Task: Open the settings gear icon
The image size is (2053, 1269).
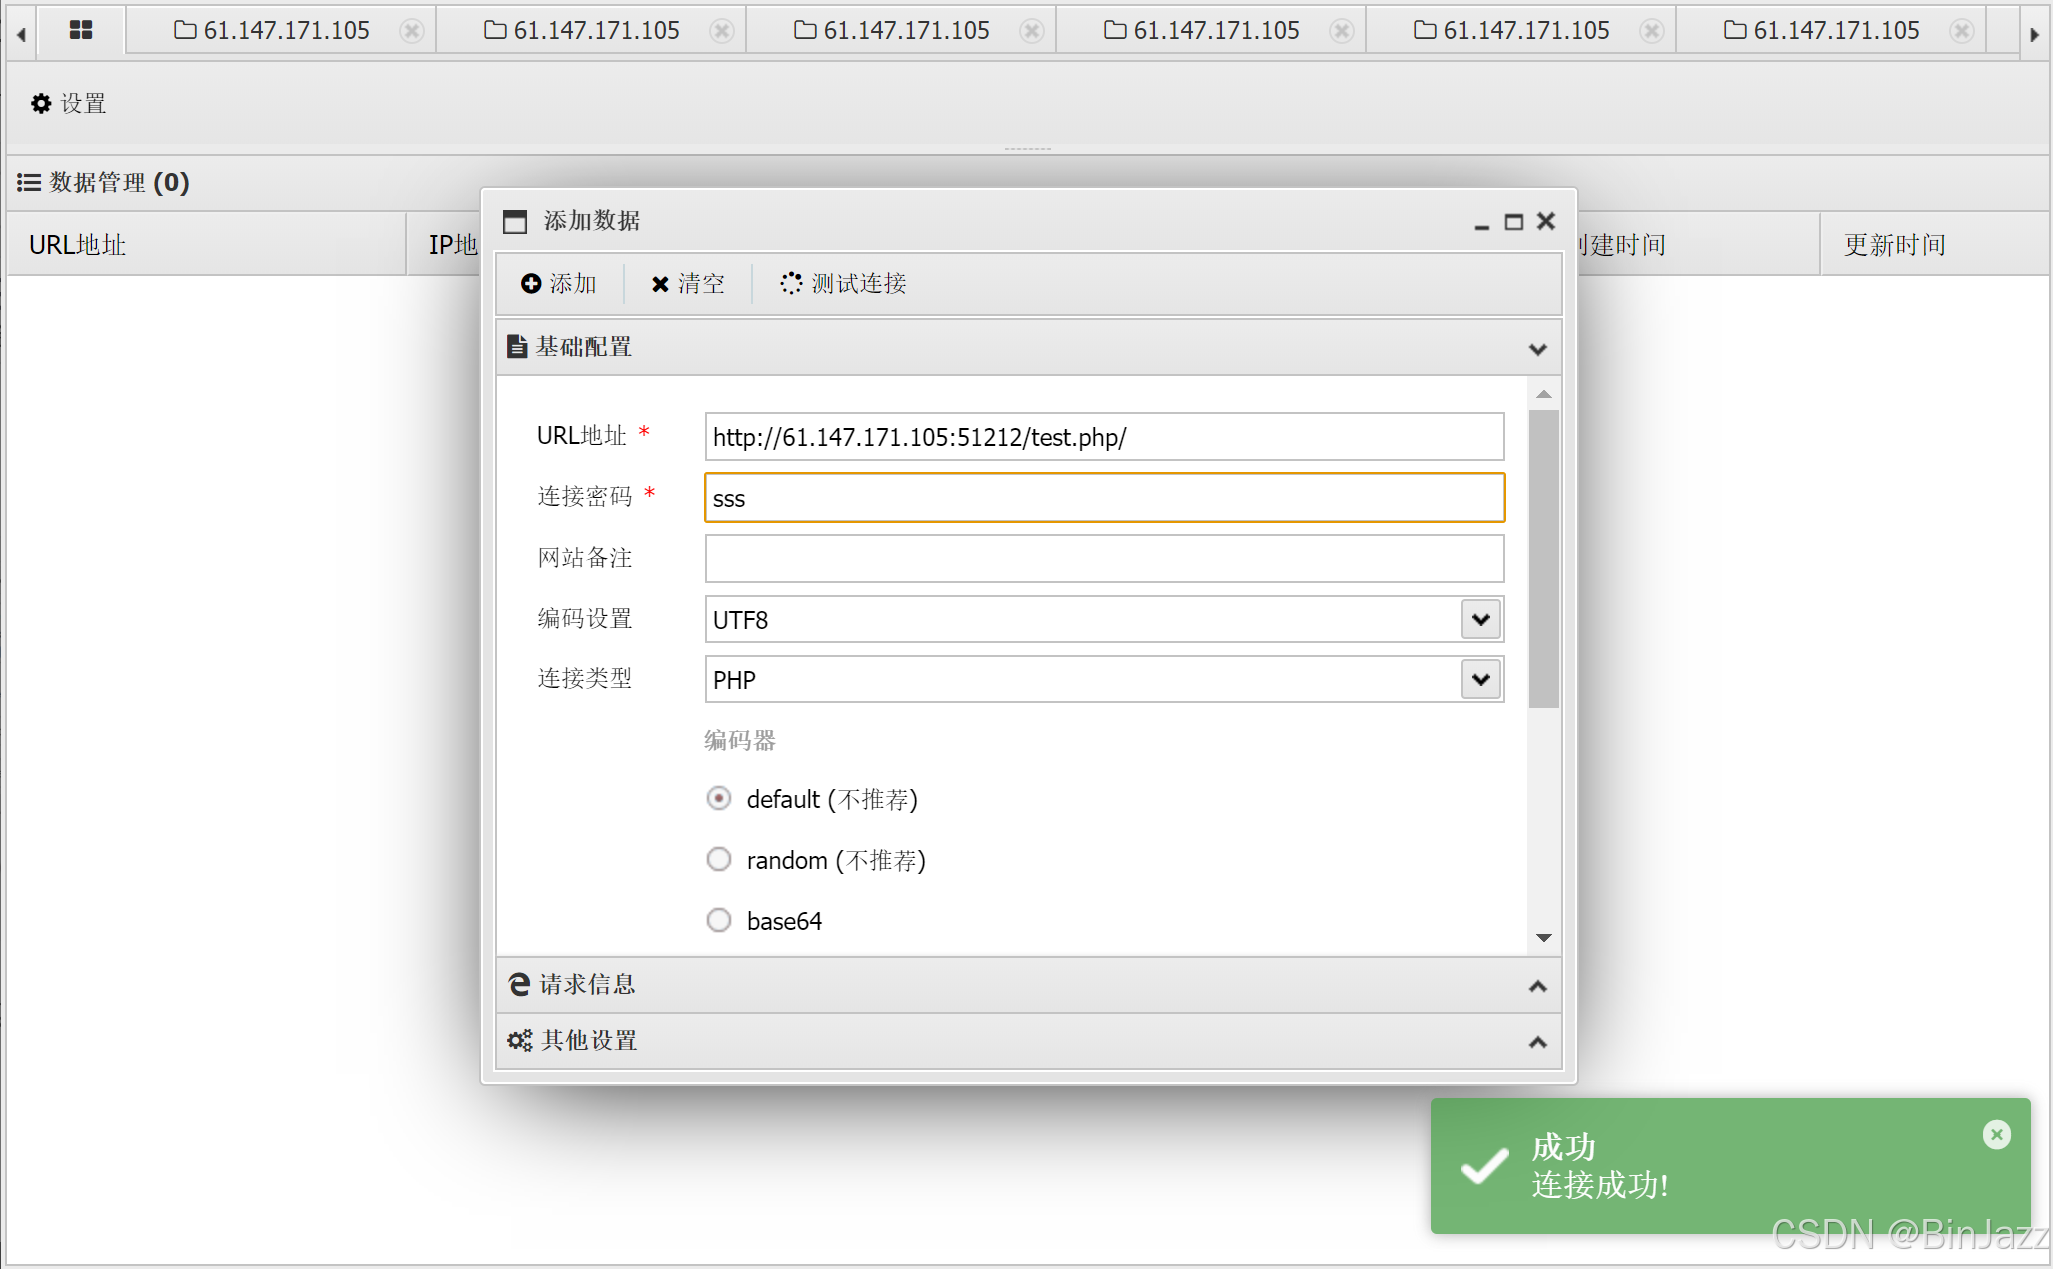Action: pos(41,104)
